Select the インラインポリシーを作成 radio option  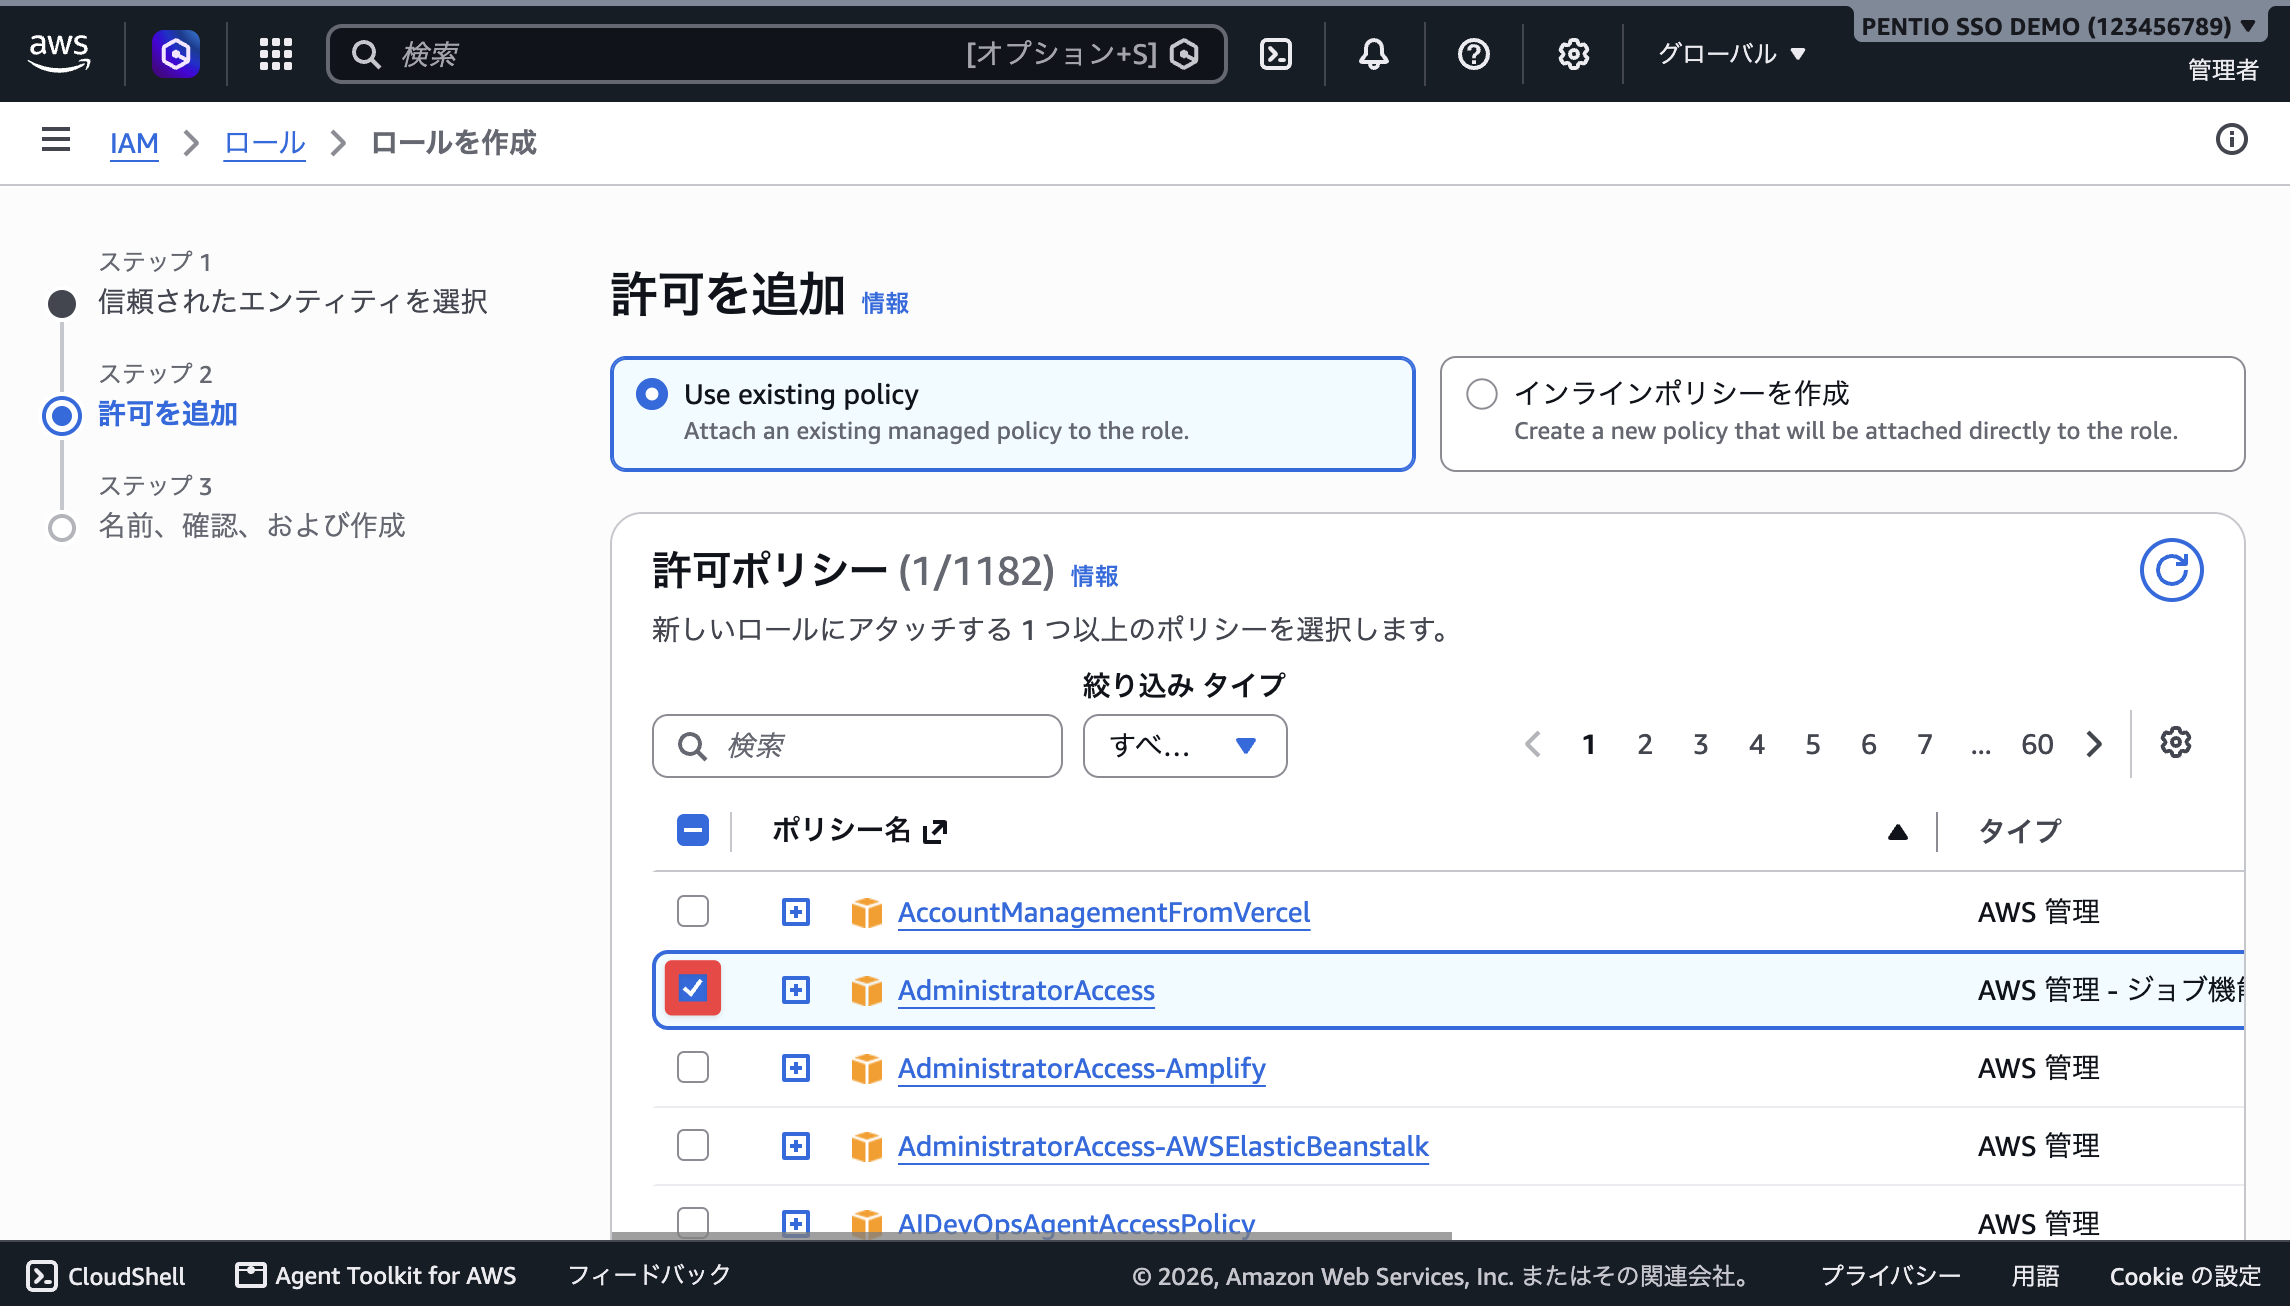[1482, 394]
